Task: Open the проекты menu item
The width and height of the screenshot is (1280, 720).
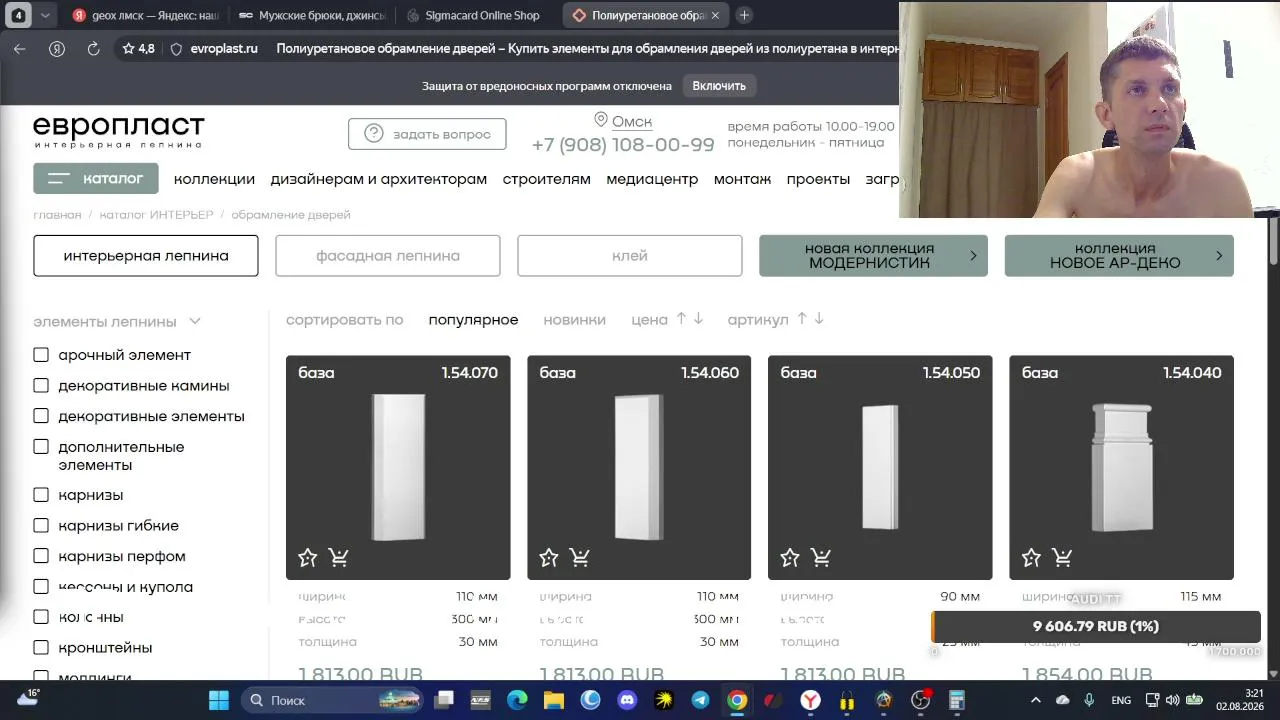Action: pyautogui.click(x=818, y=179)
